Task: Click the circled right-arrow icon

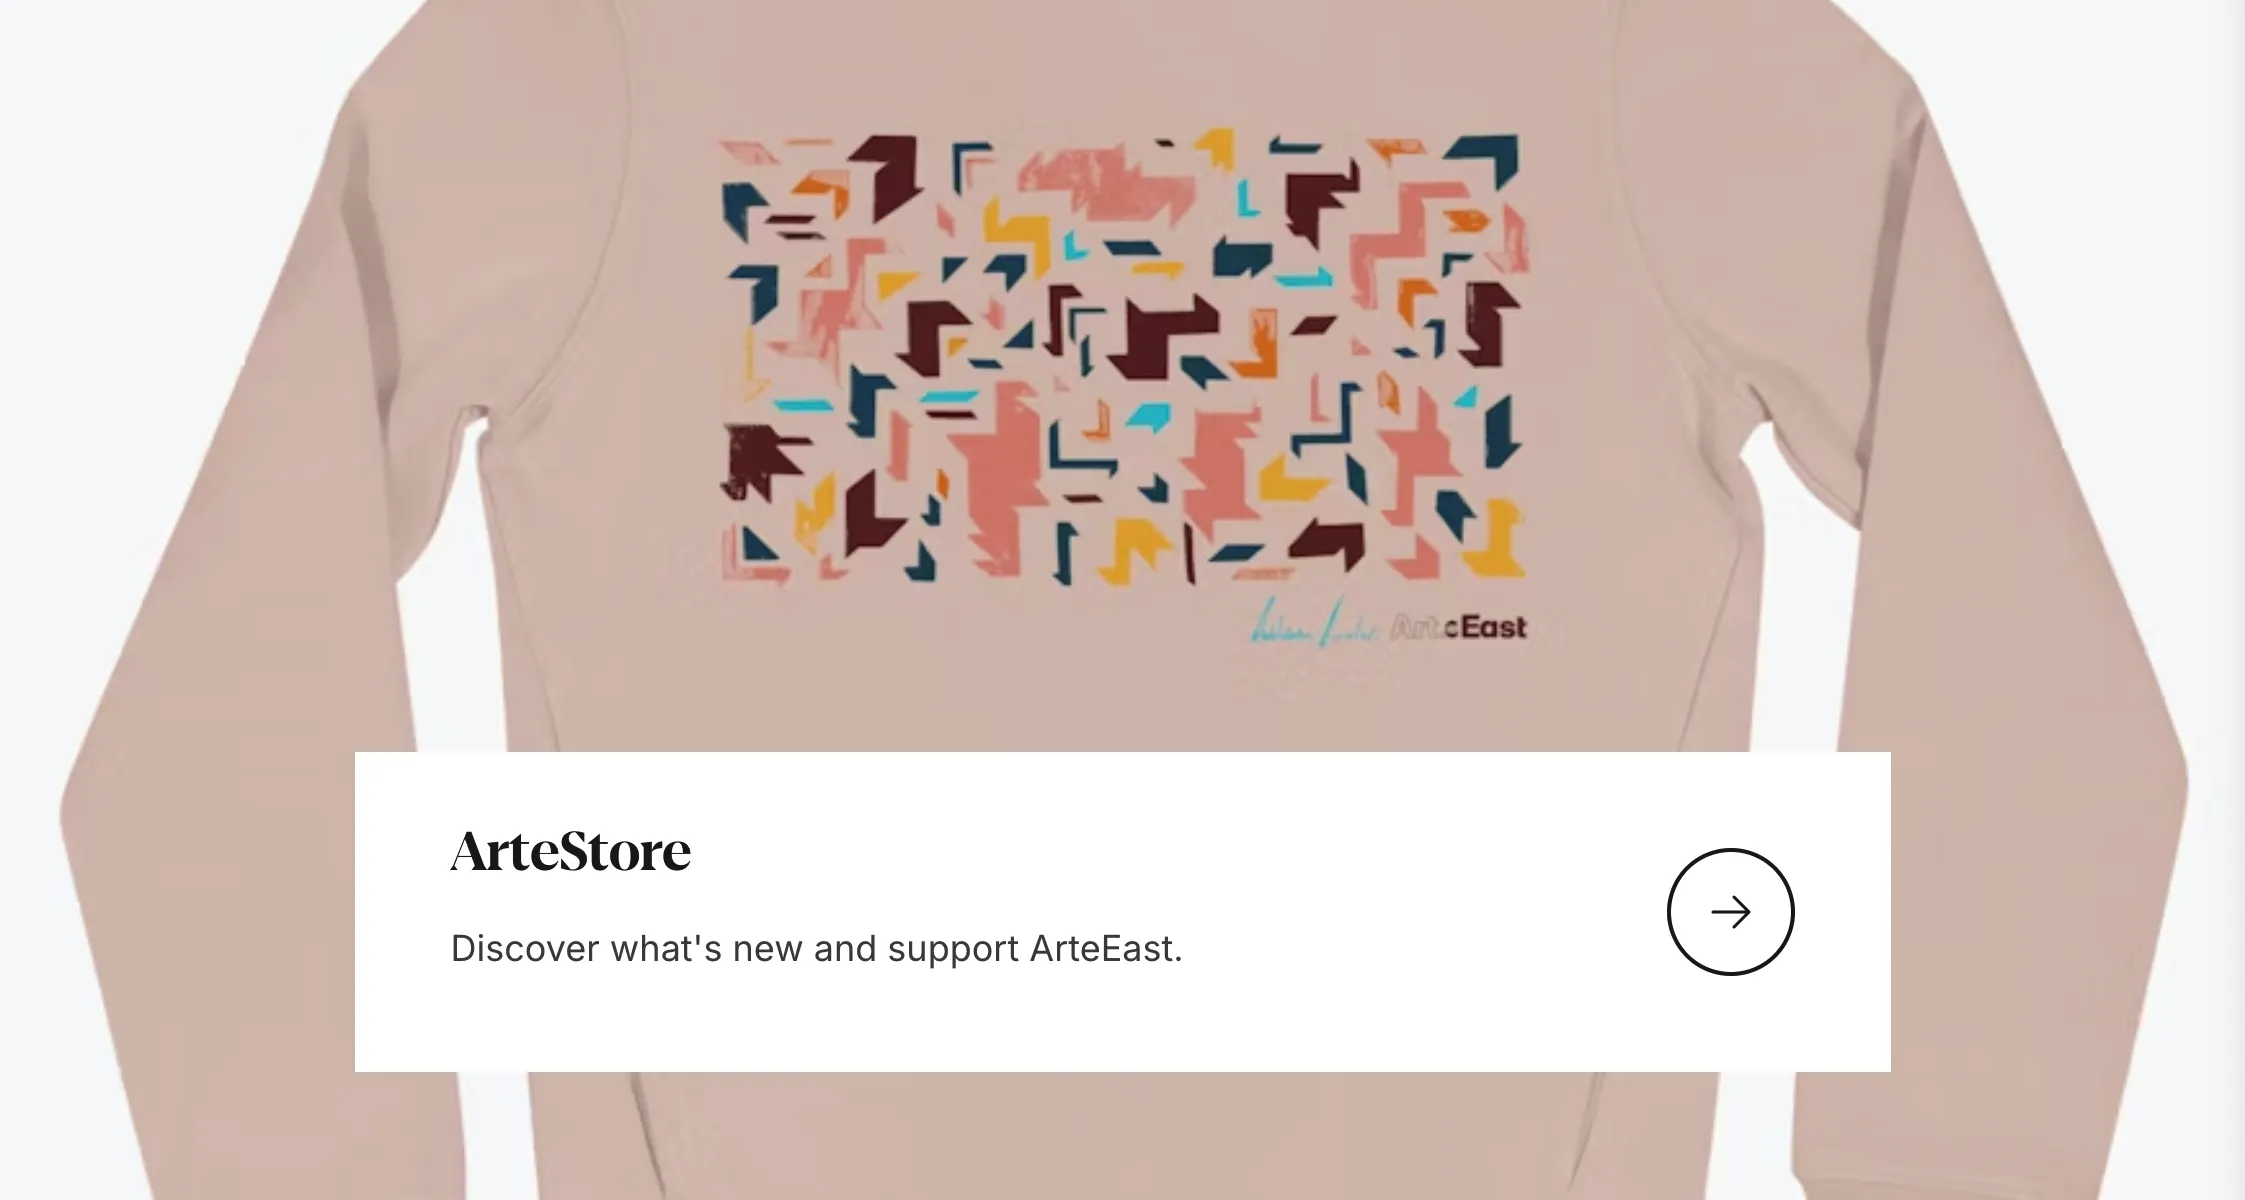Action: [1730, 912]
